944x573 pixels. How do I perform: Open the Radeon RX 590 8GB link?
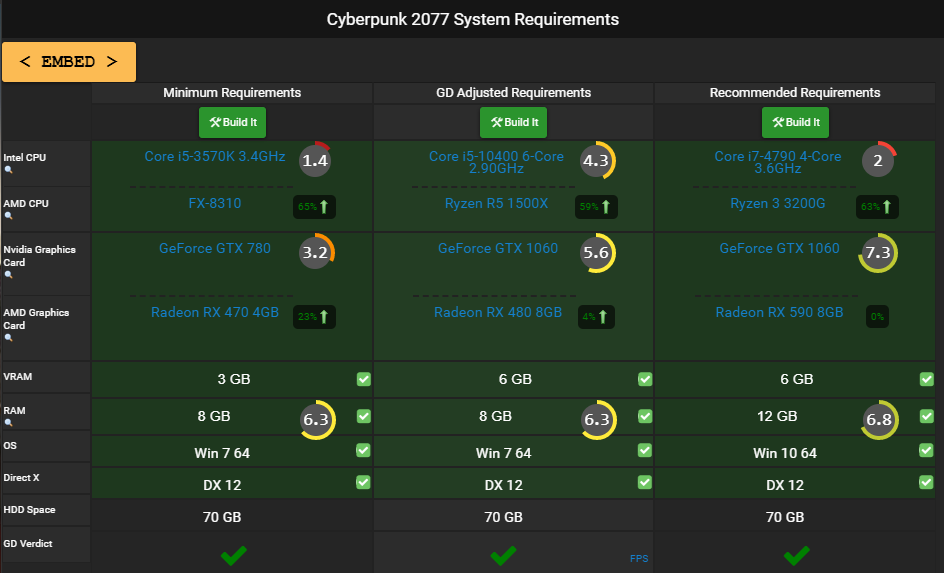click(x=779, y=312)
